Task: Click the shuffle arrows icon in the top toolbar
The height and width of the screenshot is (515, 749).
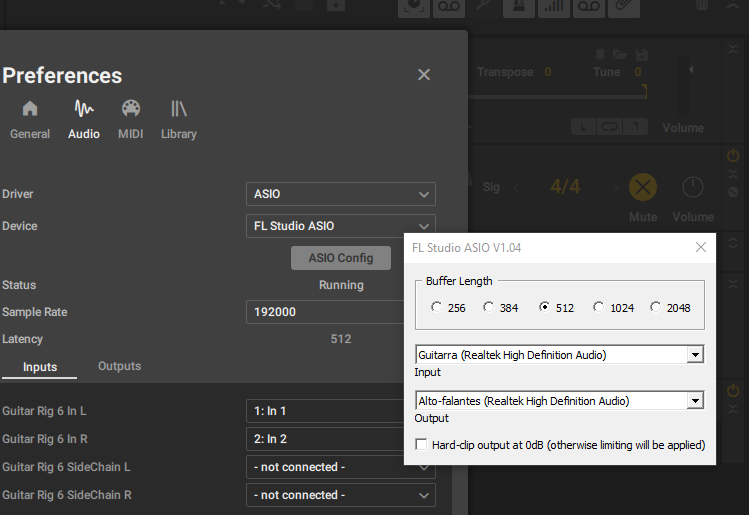Action: click(272, 4)
